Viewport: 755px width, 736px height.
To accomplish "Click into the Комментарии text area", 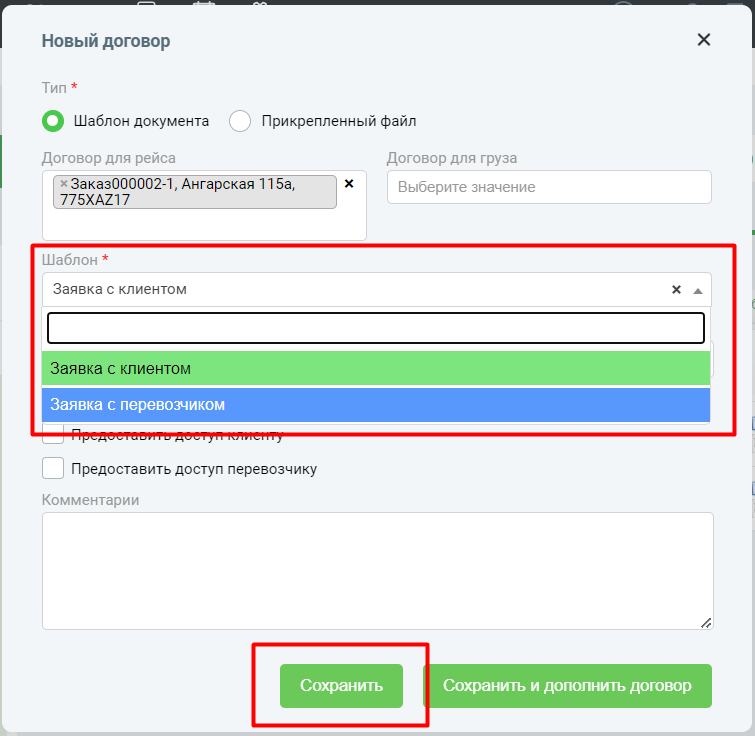I will (378, 571).
